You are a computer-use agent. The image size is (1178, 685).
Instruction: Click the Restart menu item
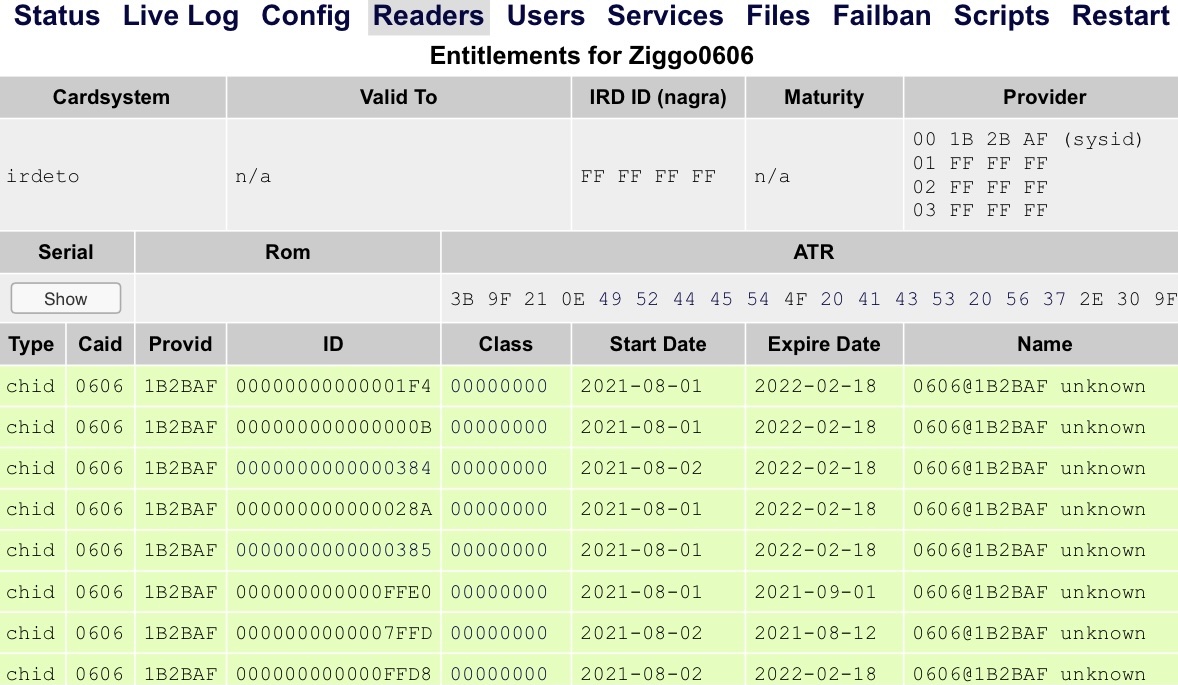pos(1120,16)
